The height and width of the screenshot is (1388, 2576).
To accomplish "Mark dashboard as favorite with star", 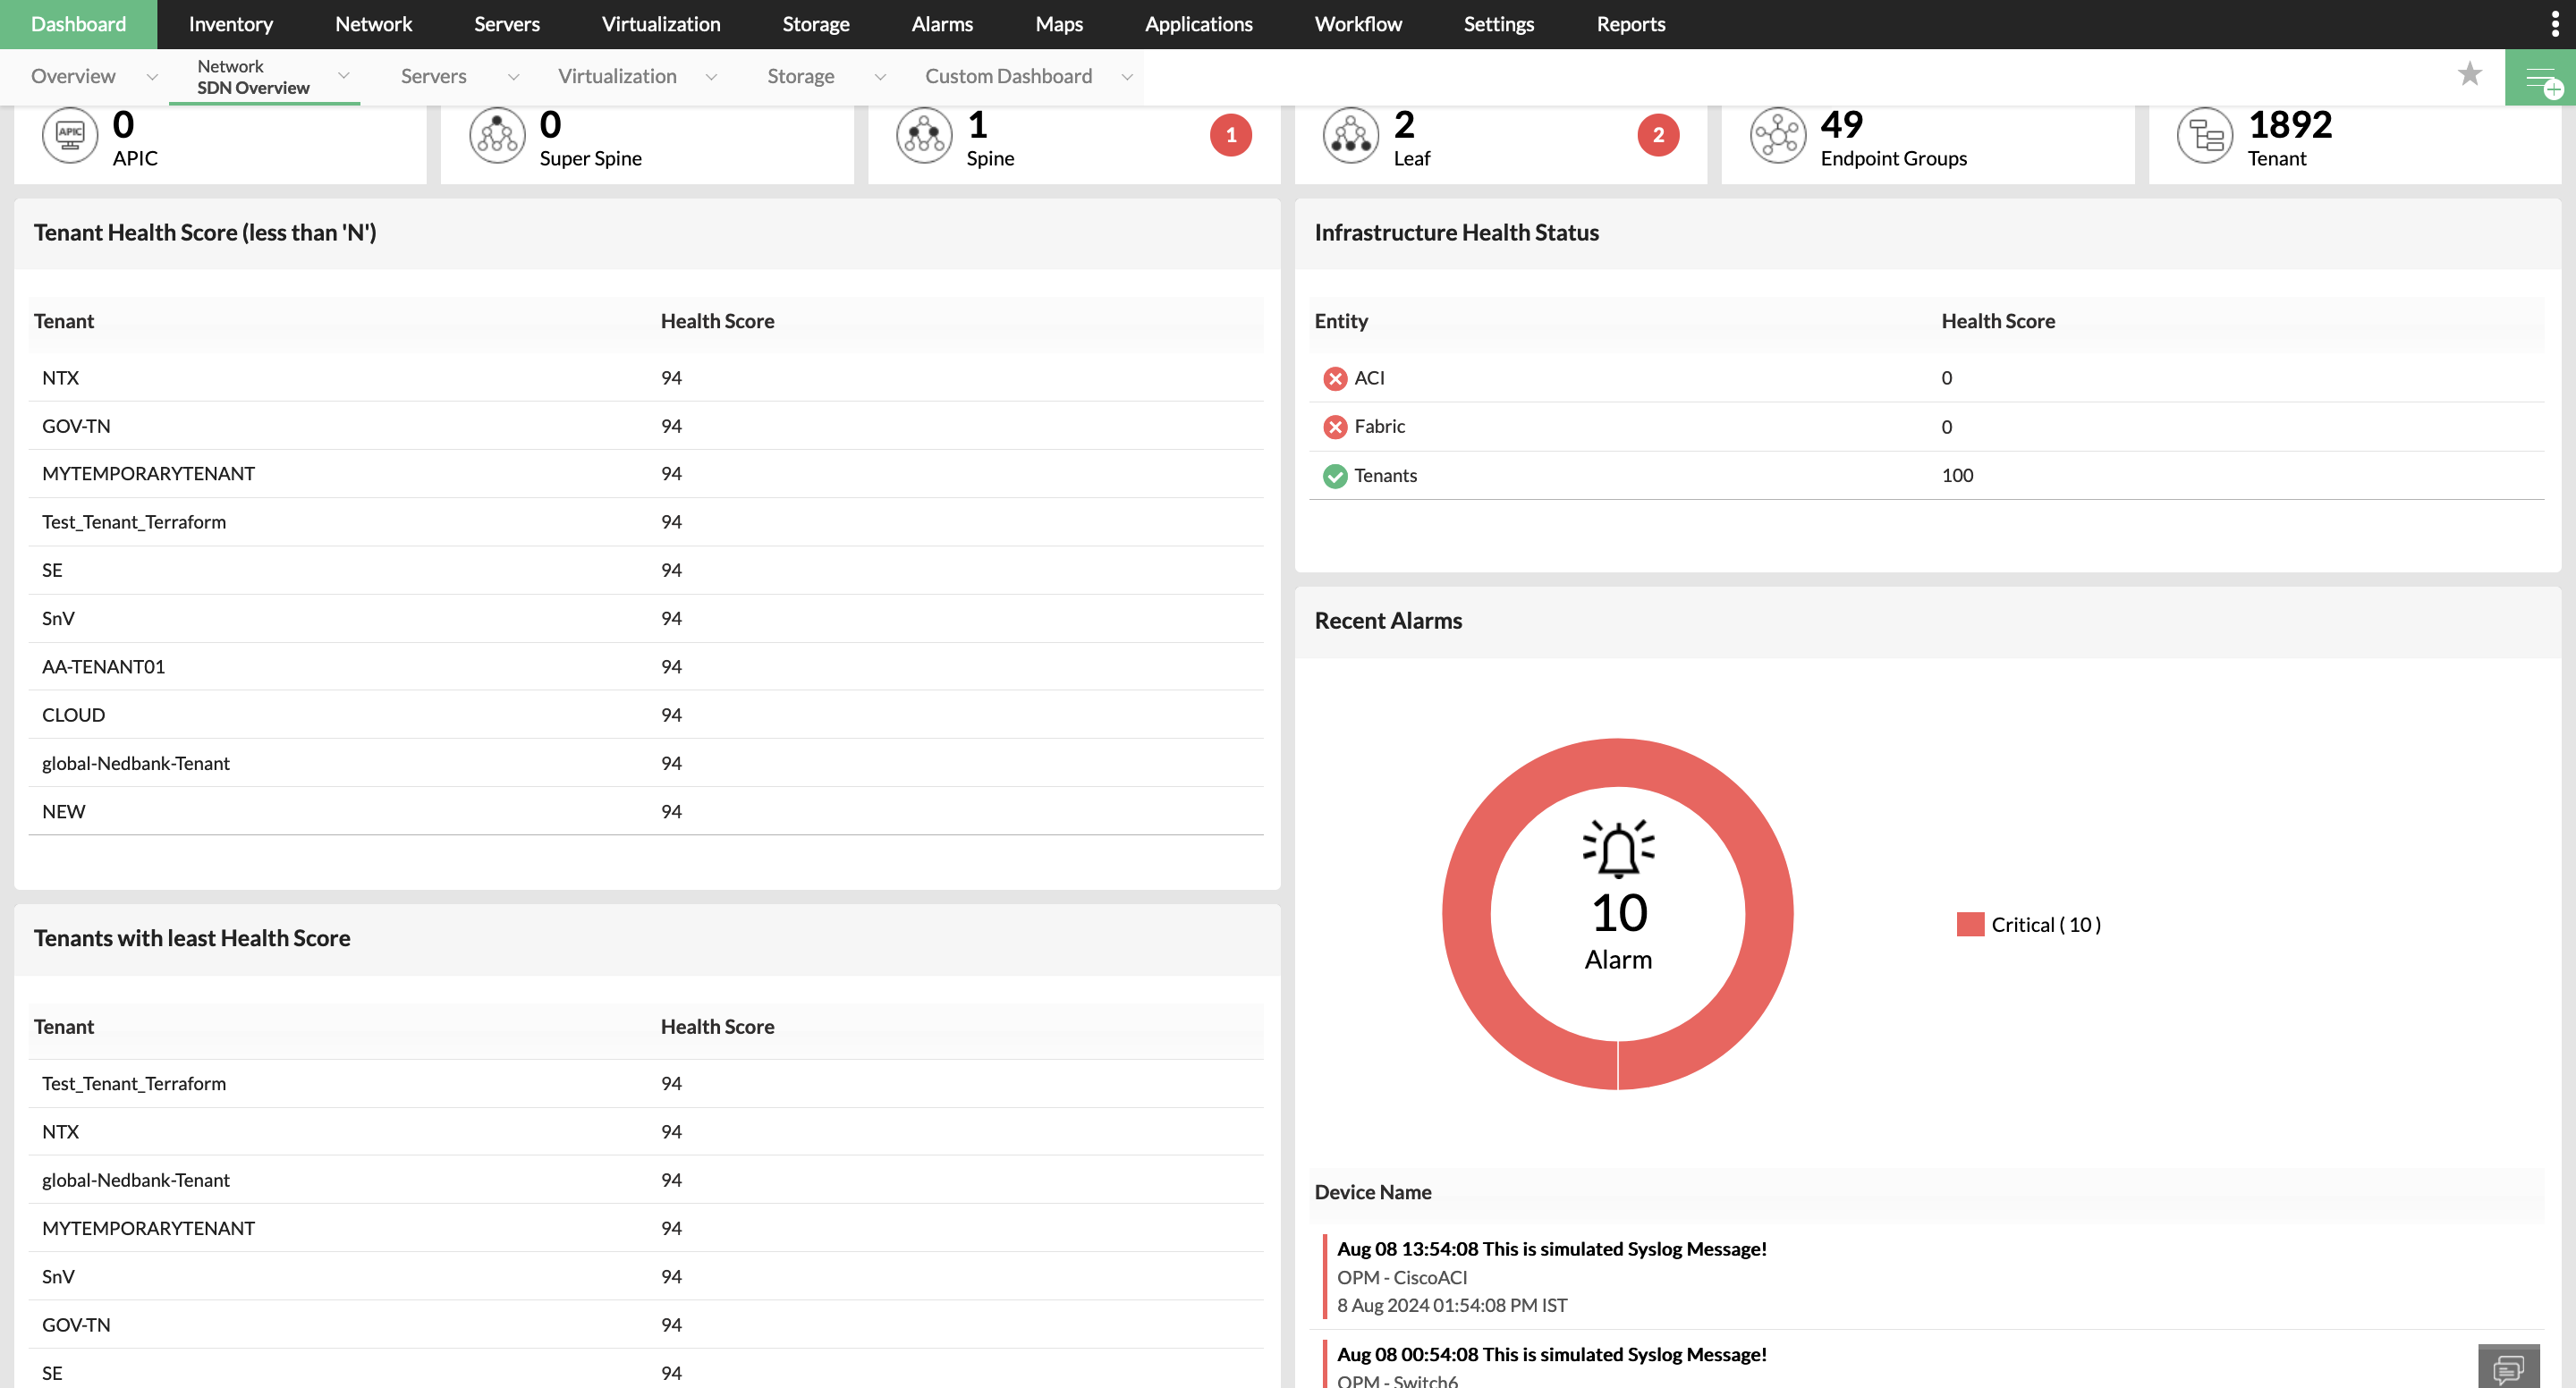I will (2470, 74).
